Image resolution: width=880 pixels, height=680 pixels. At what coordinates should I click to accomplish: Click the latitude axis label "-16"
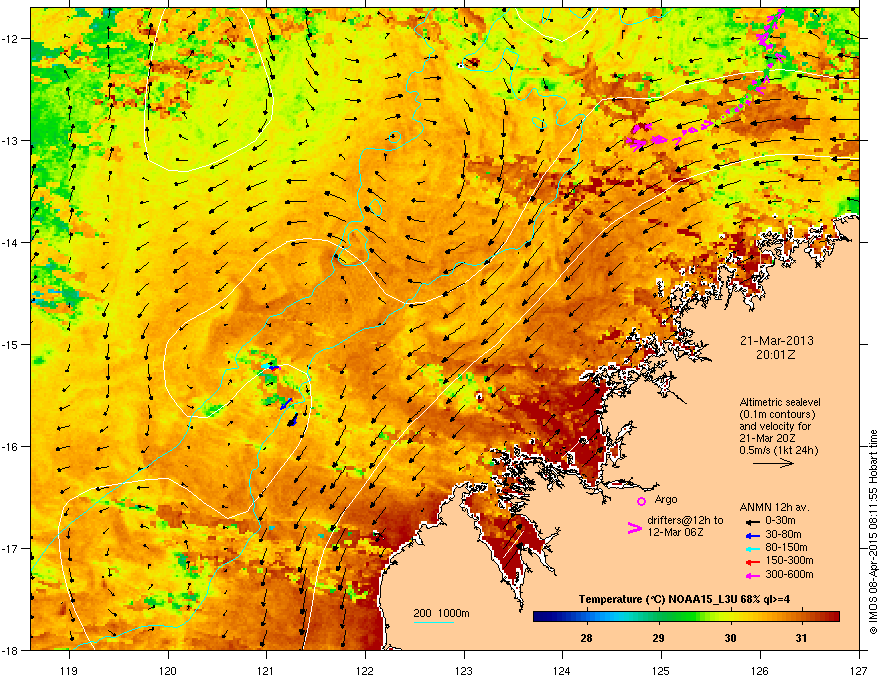click(10, 447)
